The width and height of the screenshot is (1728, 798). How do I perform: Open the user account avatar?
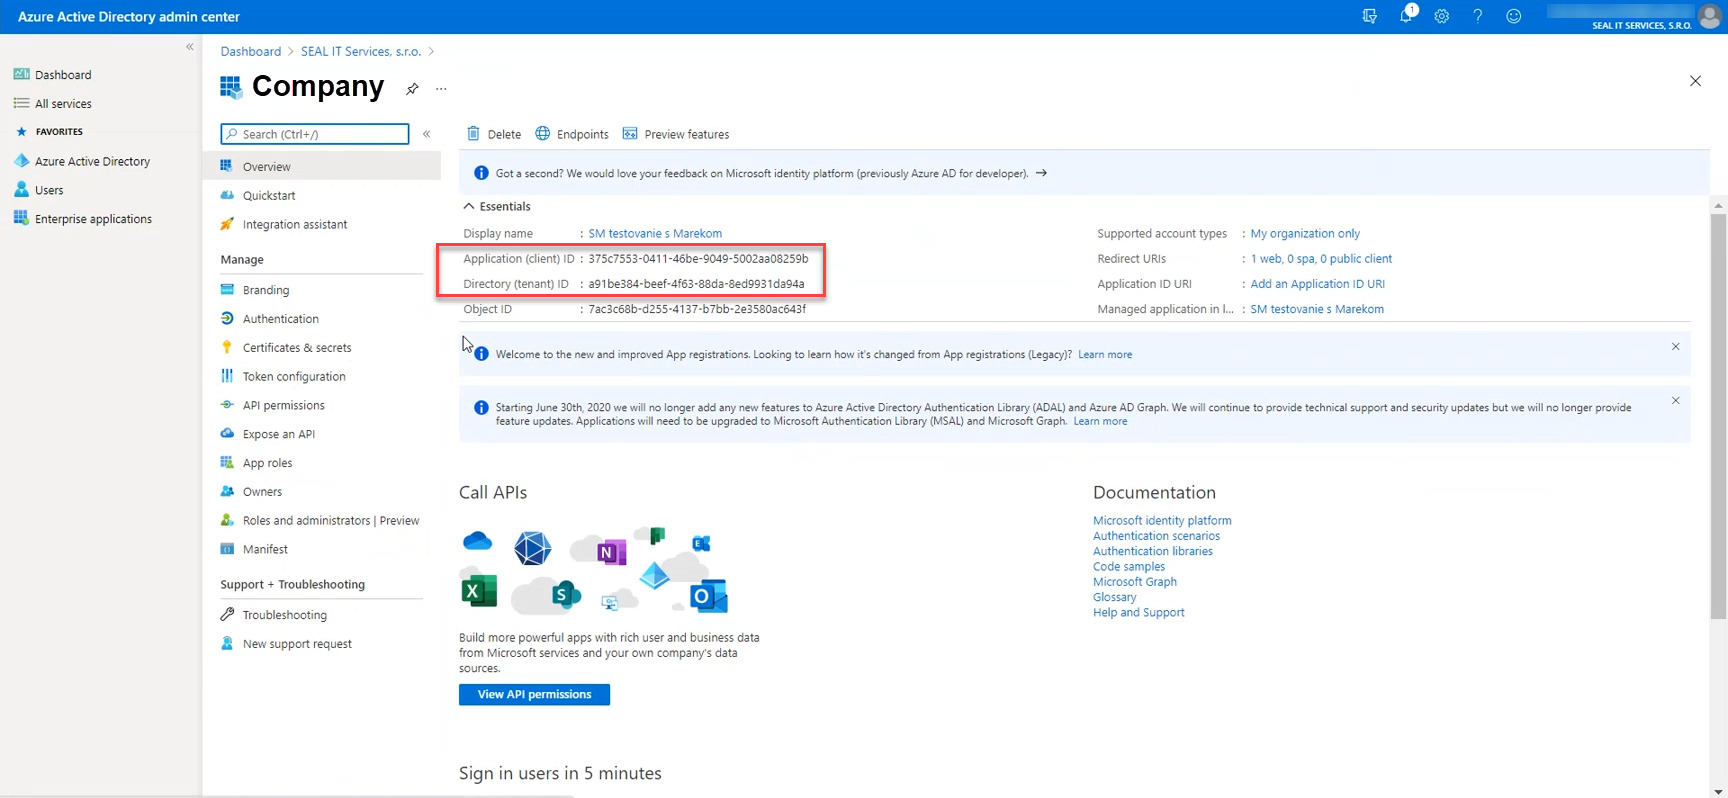coord(1709,16)
